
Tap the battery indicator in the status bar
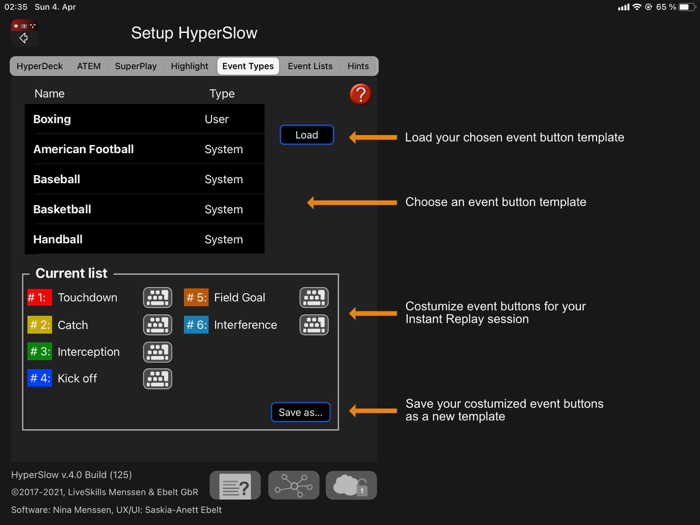[x=687, y=7]
